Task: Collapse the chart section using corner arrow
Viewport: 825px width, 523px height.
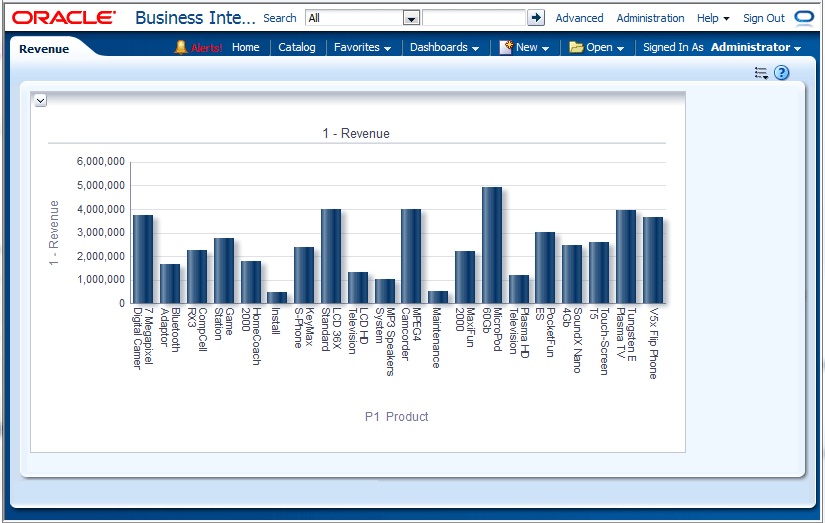Action: pyautogui.click(x=40, y=100)
